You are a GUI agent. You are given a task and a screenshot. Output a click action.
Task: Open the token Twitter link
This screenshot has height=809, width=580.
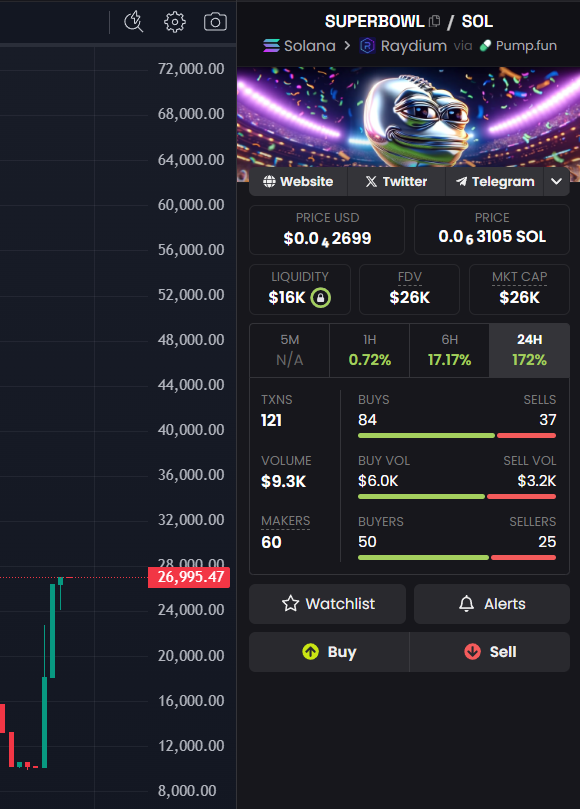coord(396,182)
